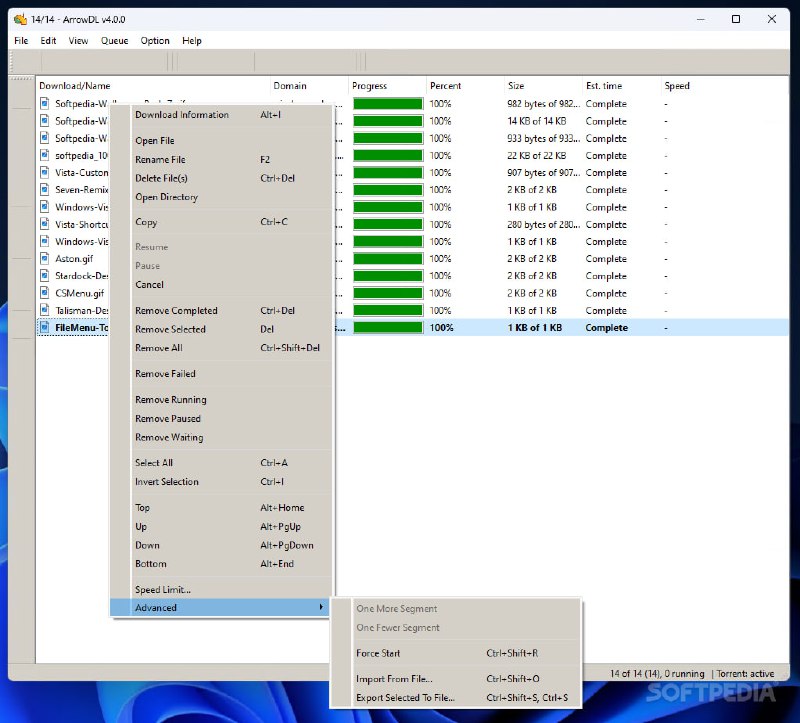Choose Export Selected To File option
Image resolution: width=800 pixels, height=723 pixels.
[x=405, y=698]
